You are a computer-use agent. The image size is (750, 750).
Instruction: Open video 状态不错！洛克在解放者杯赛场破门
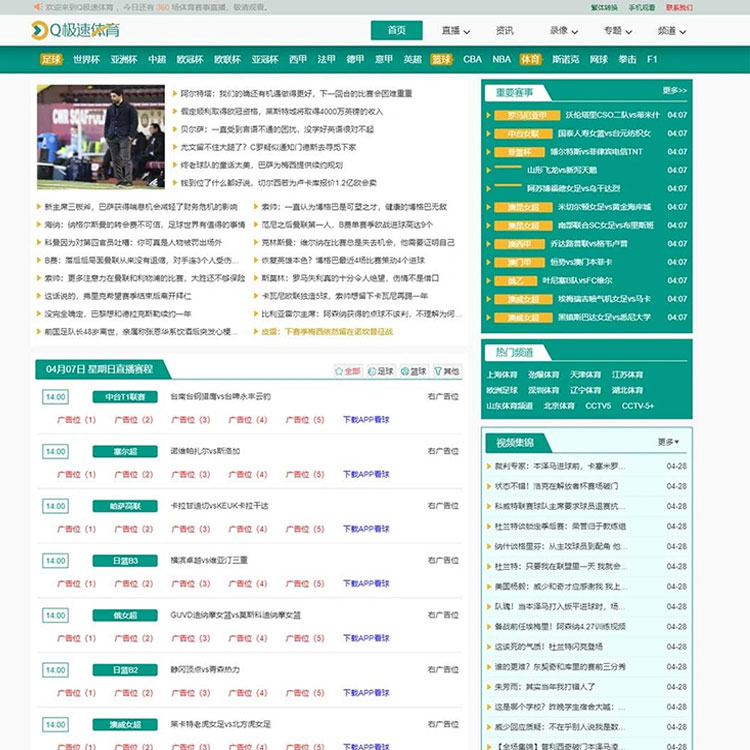(556, 486)
